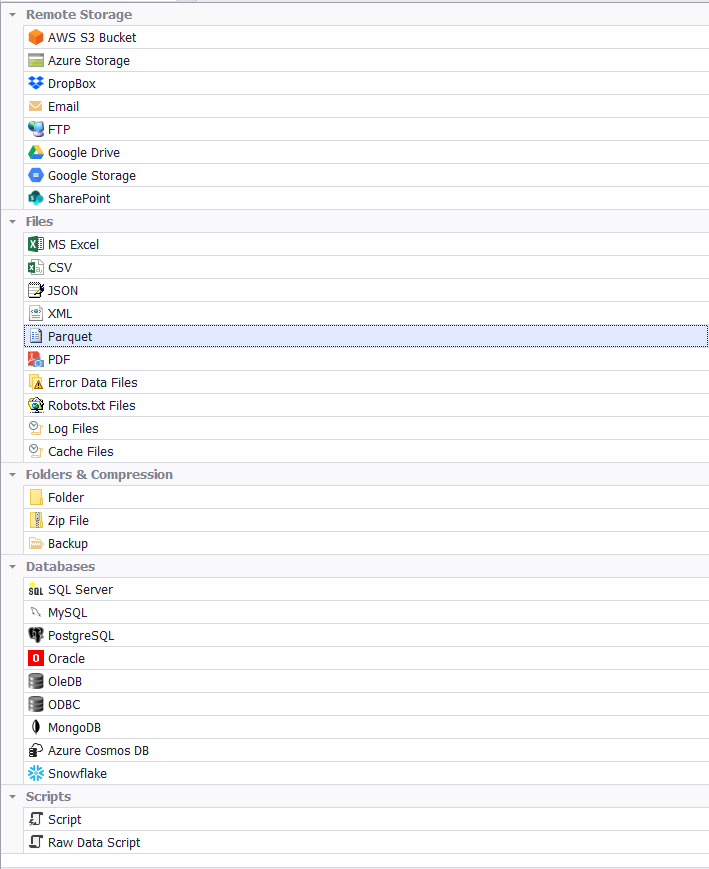The width and height of the screenshot is (709, 869).
Task: Click the MySQL dolphin icon
Action: (35, 612)
